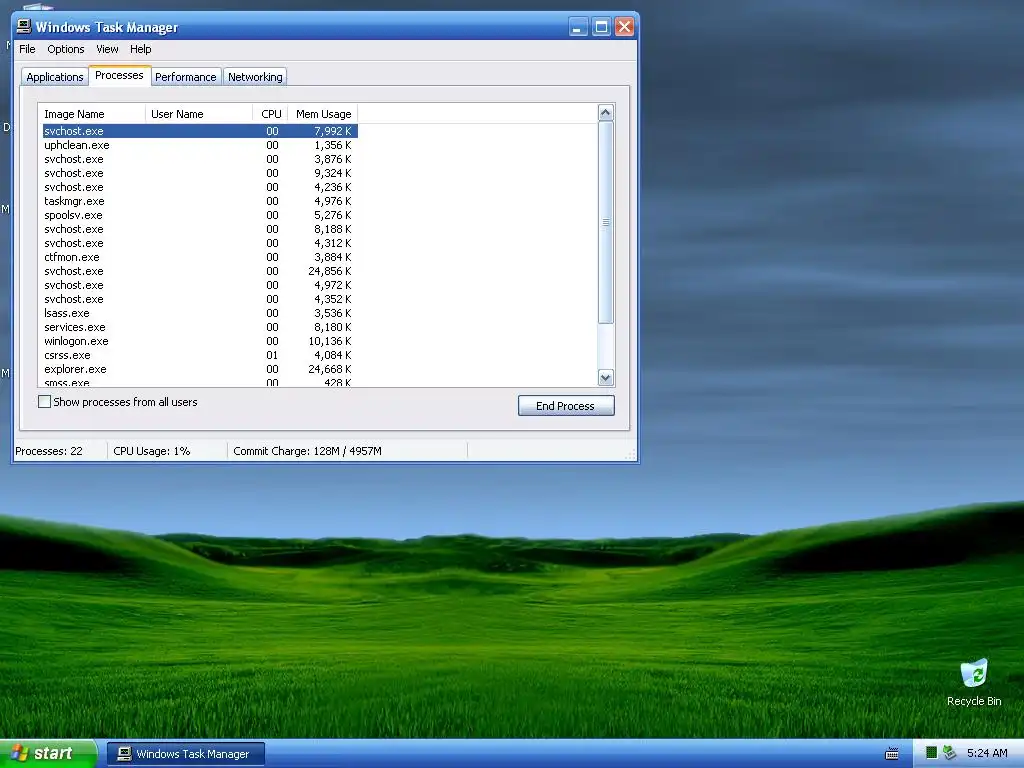This screenshot has height=768, width=1024.
Task: Switch to the Performance tab
Action: (x=185, y=77)
